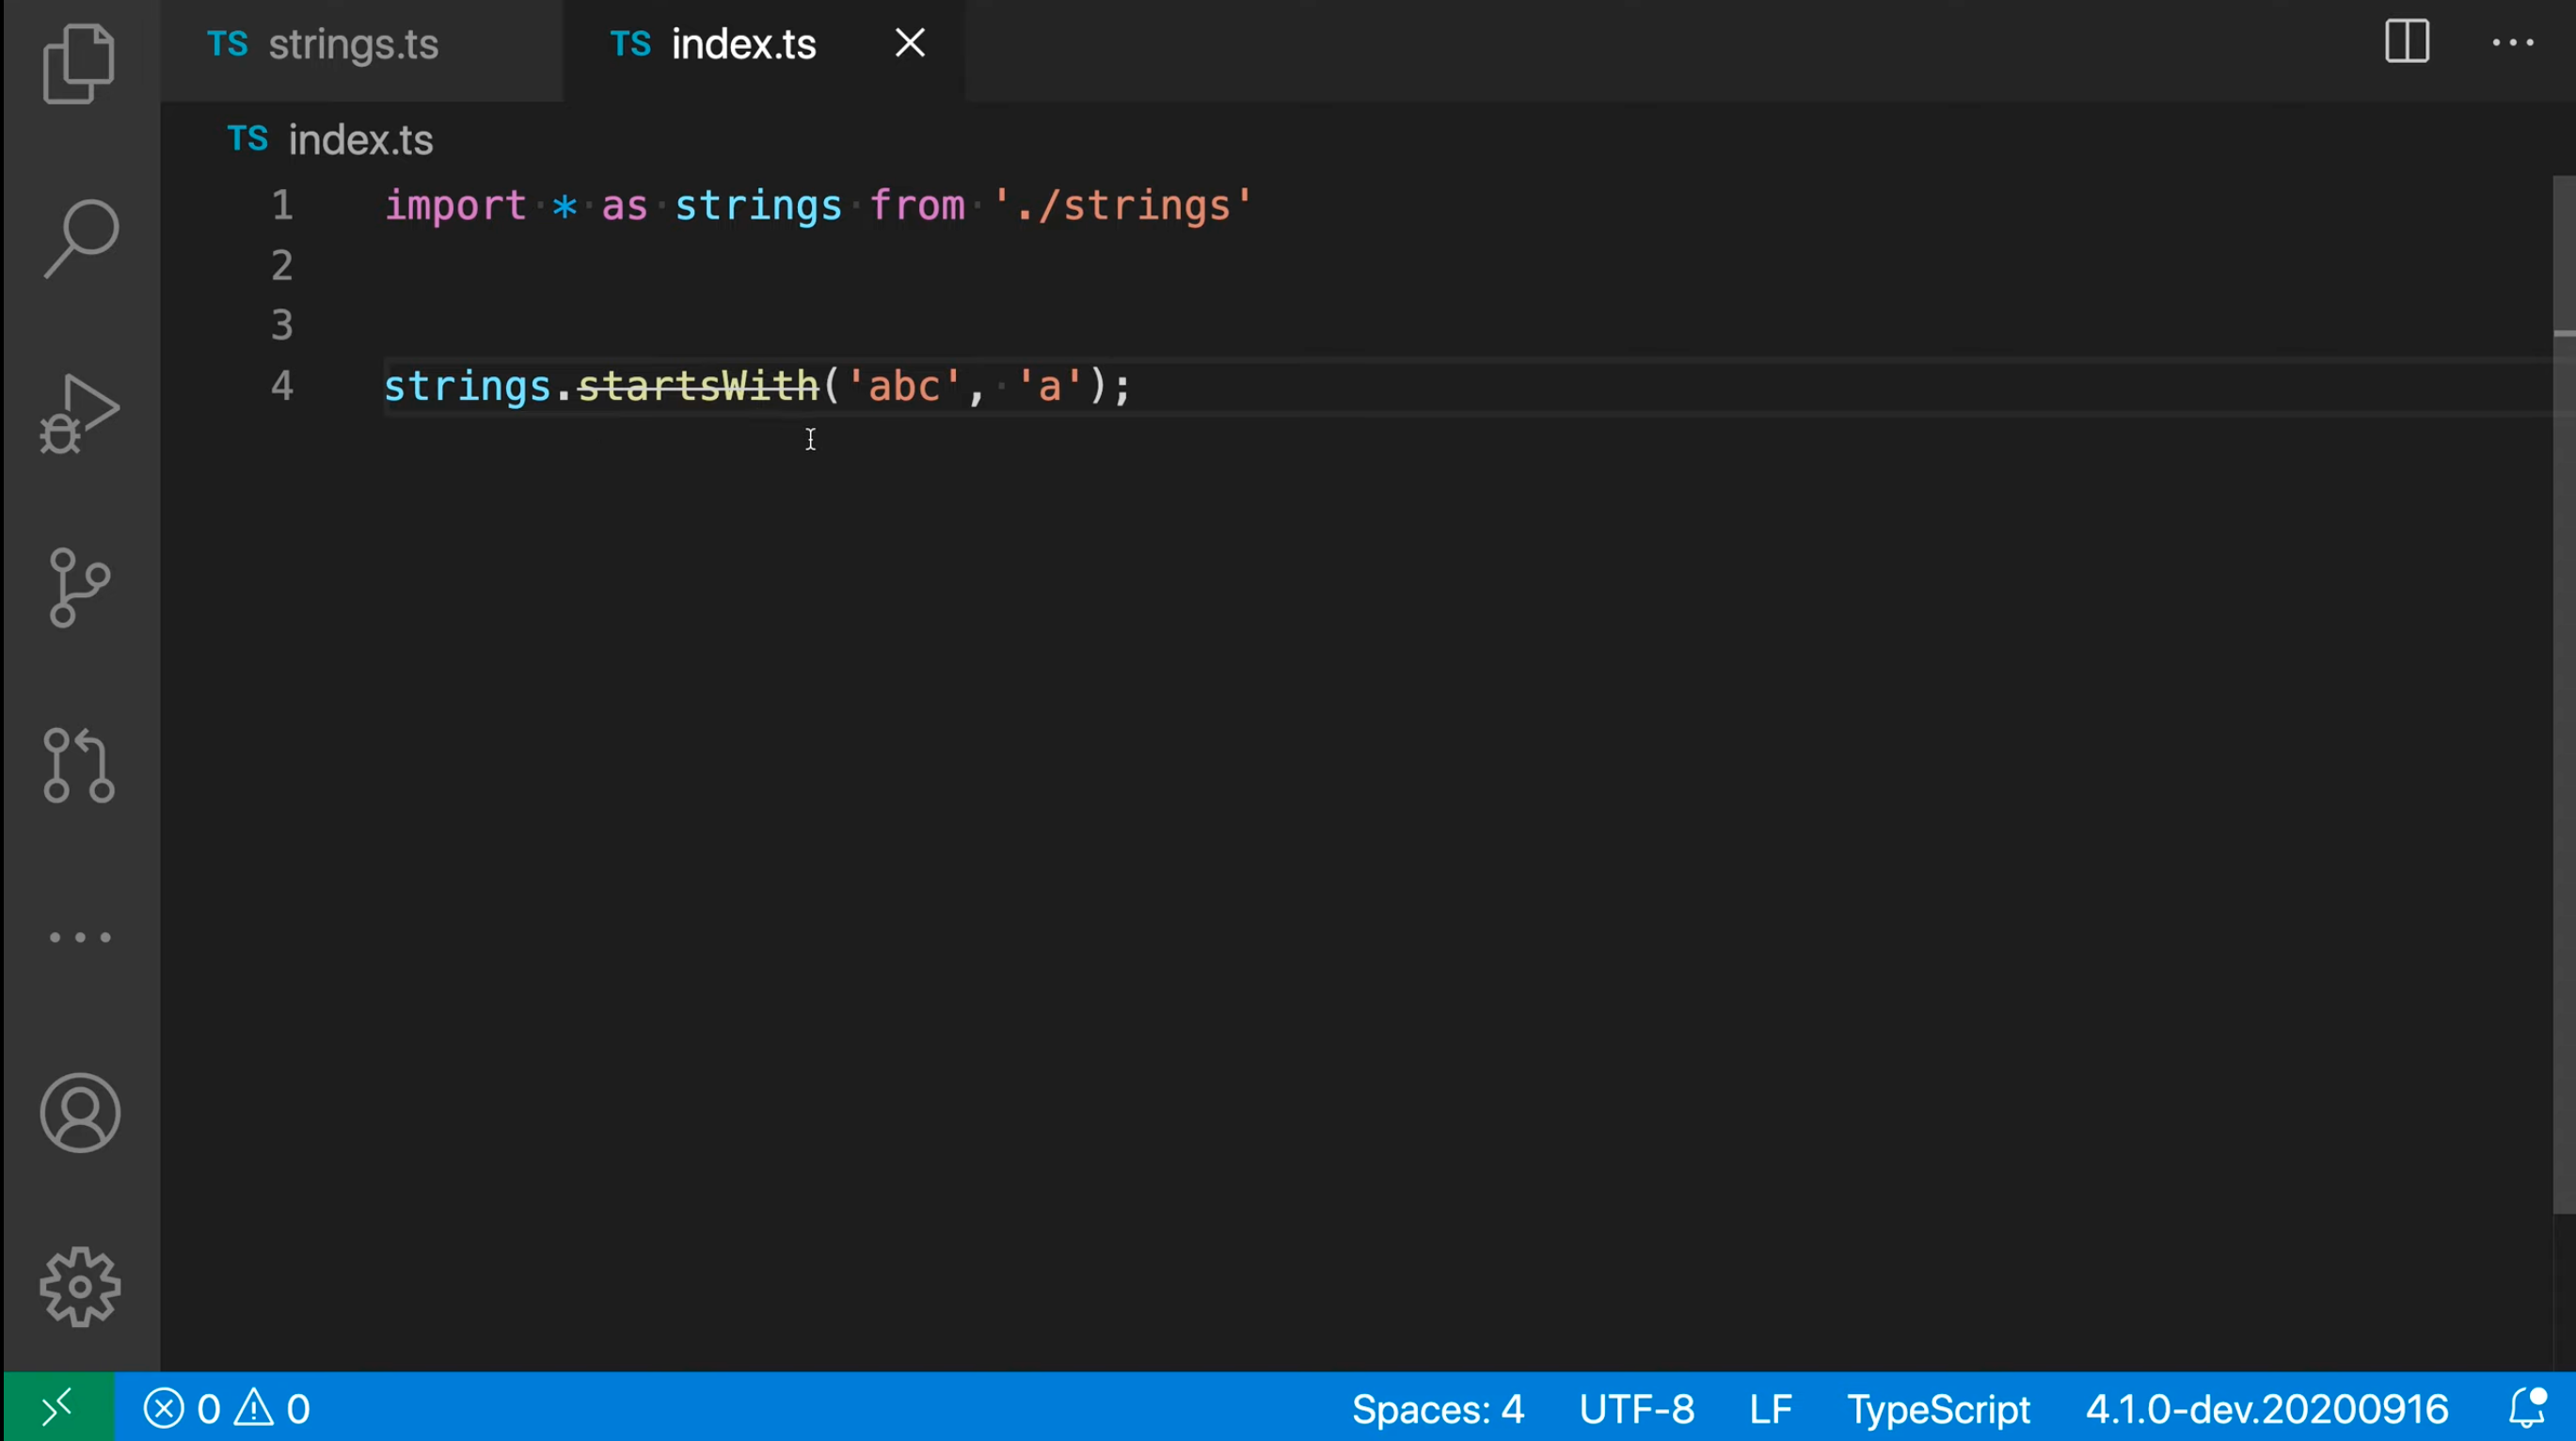Close the index.ts tab

(x=909, y=43)
